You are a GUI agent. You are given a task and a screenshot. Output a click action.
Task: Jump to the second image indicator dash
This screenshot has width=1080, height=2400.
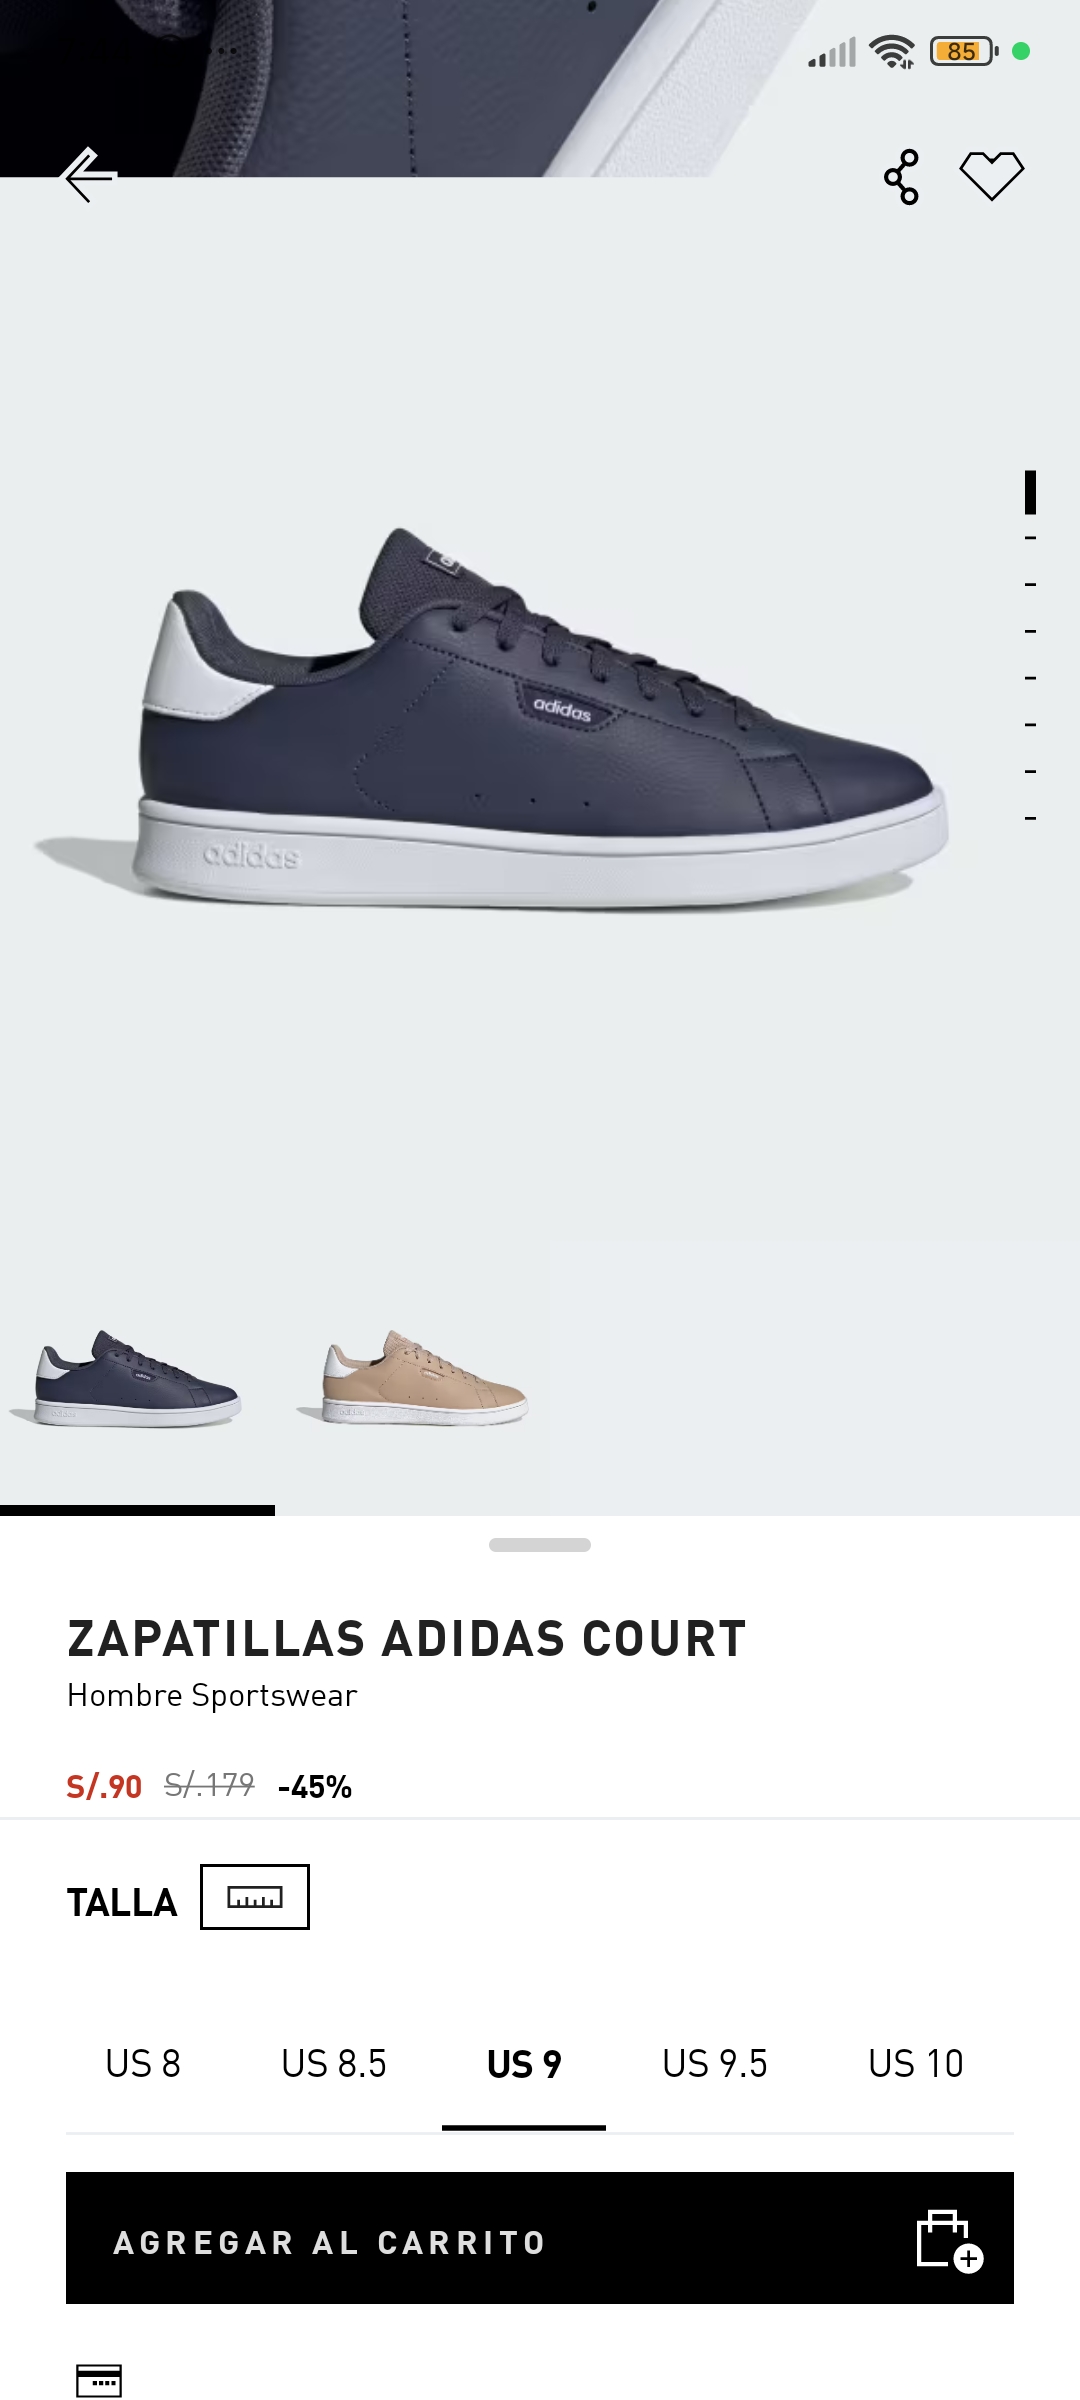[x=1030, y=538]
